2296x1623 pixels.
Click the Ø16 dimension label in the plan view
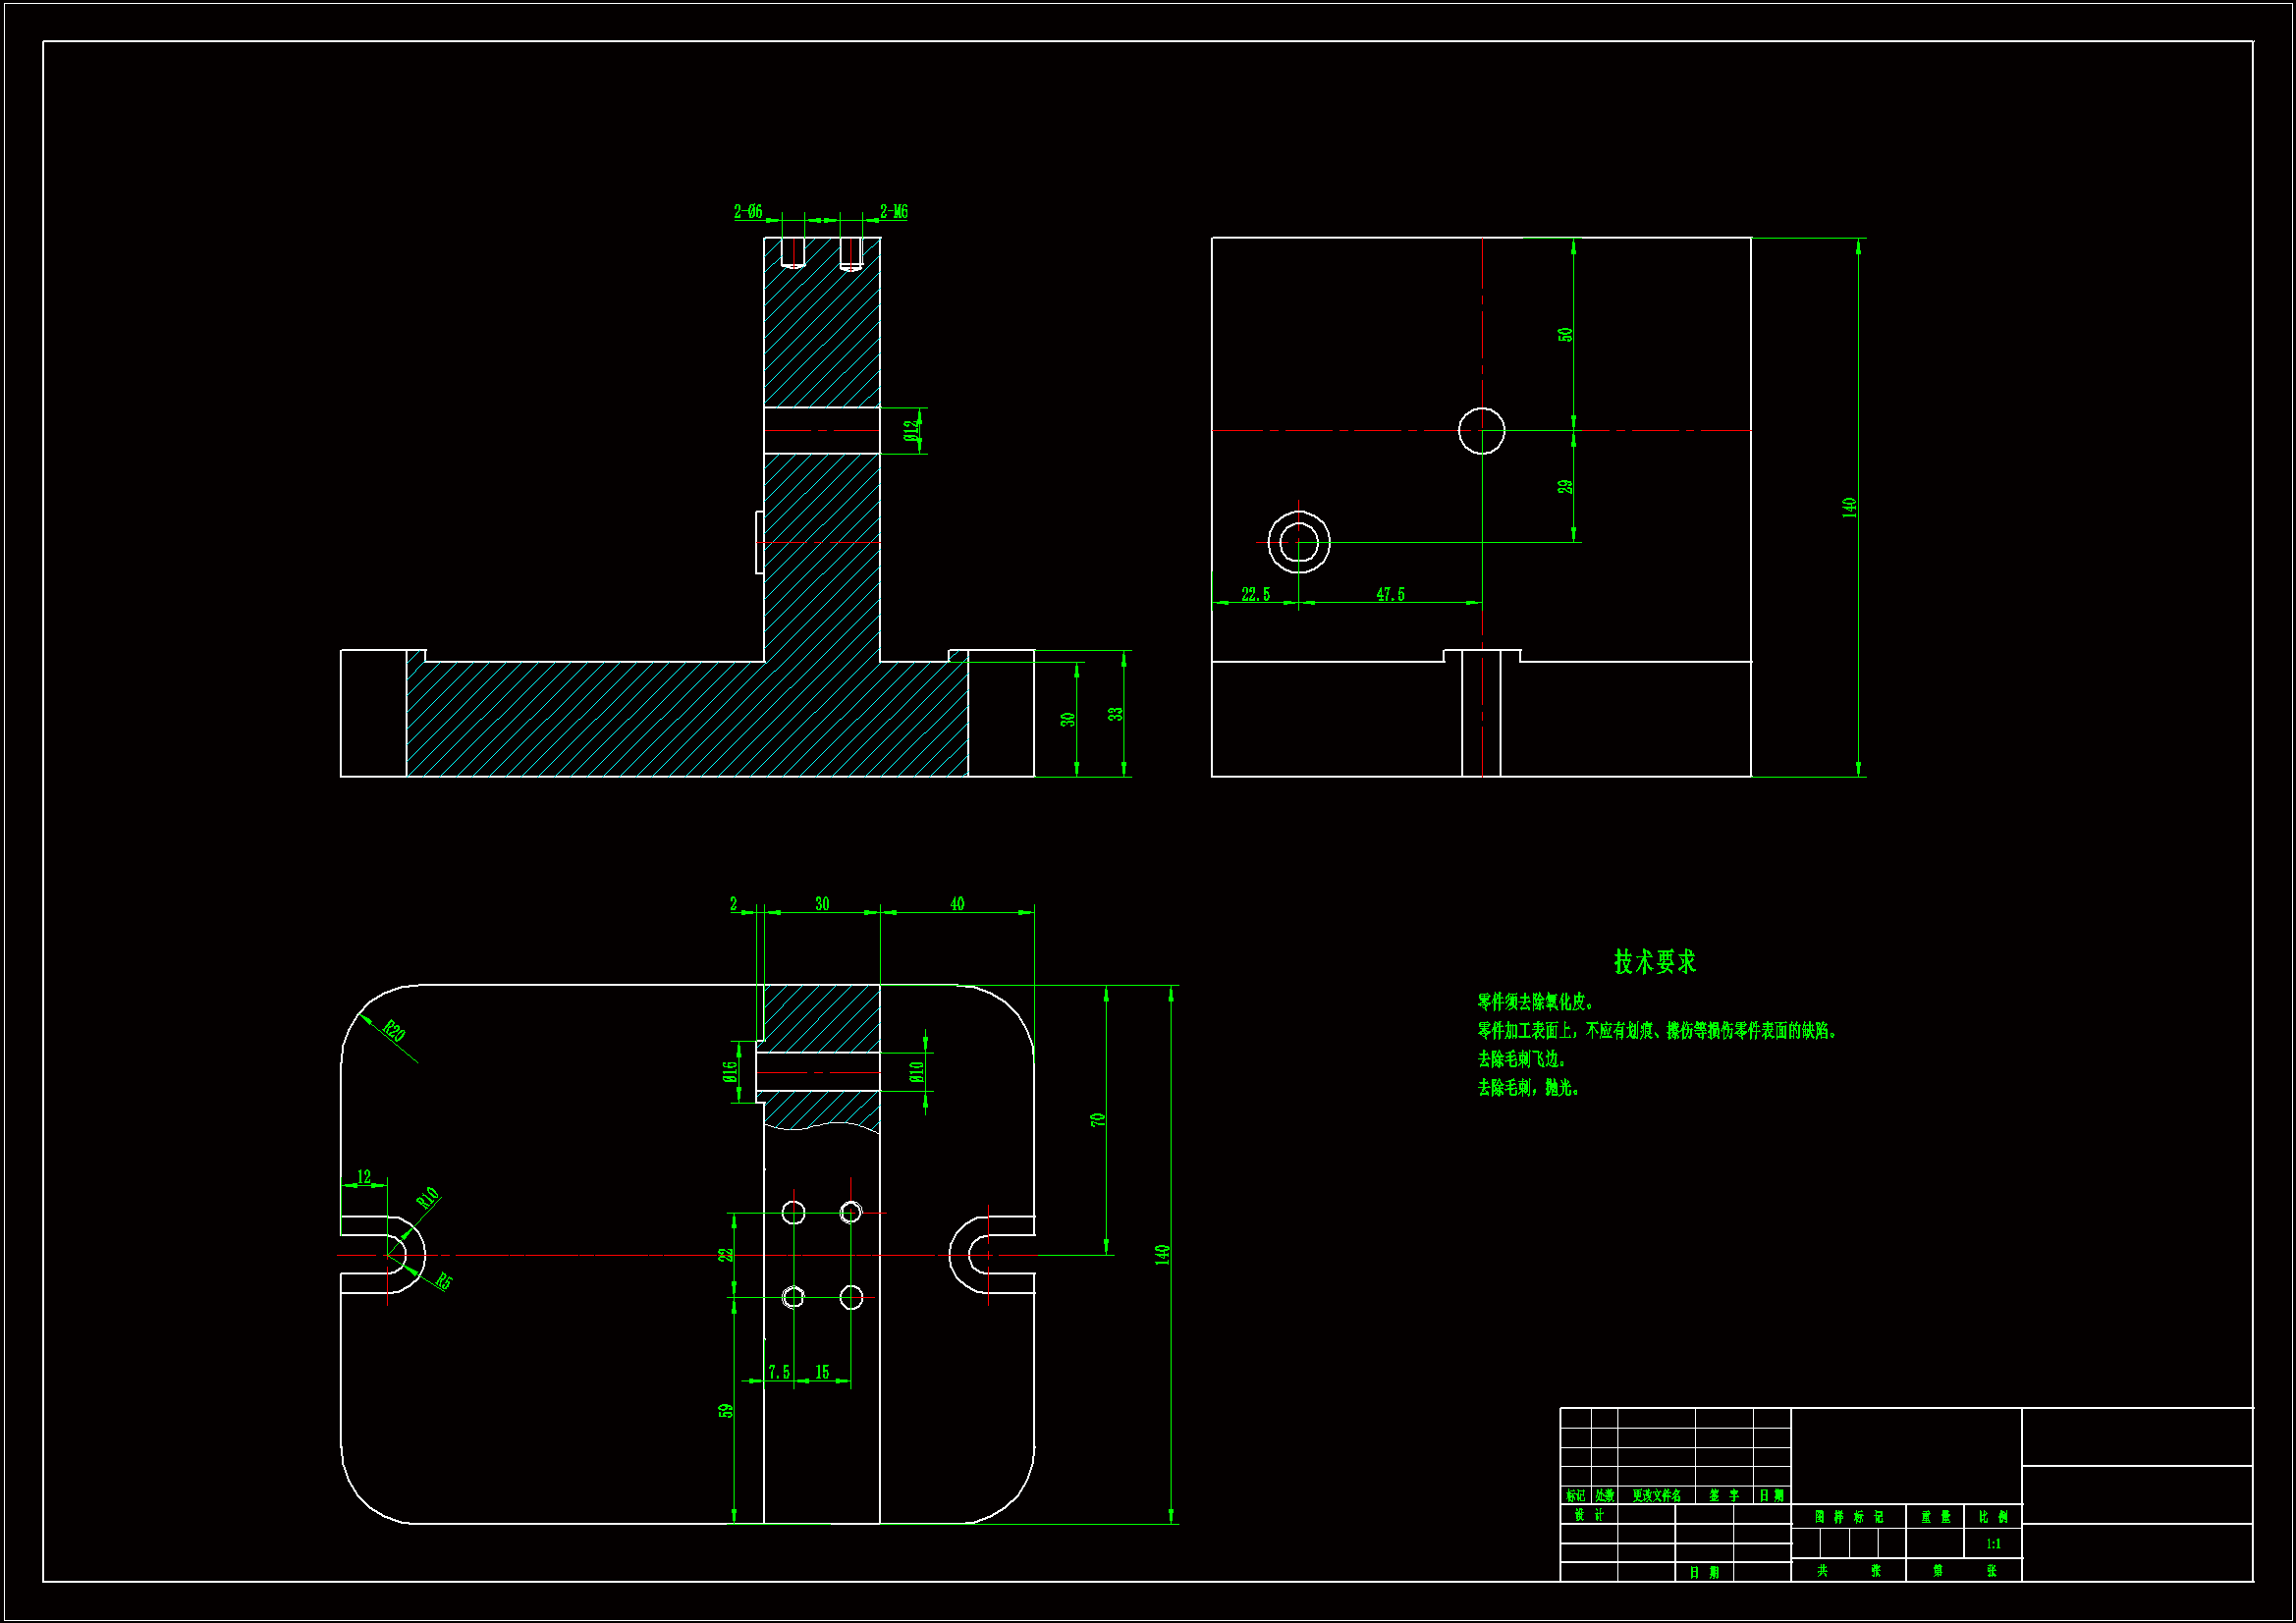coord(730,1071)
